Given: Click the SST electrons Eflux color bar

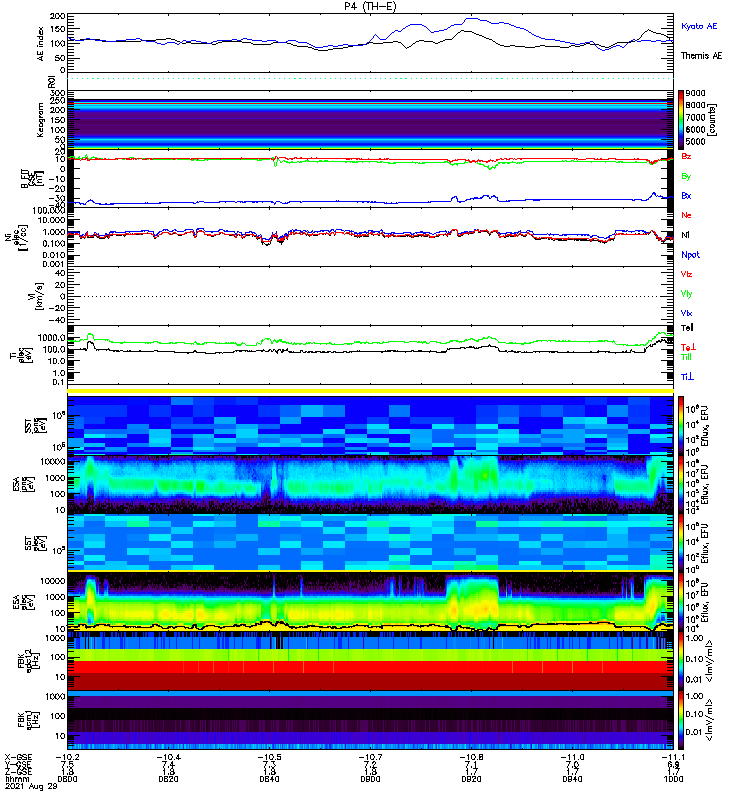Looking at the screenshot, I should [681, 543].
